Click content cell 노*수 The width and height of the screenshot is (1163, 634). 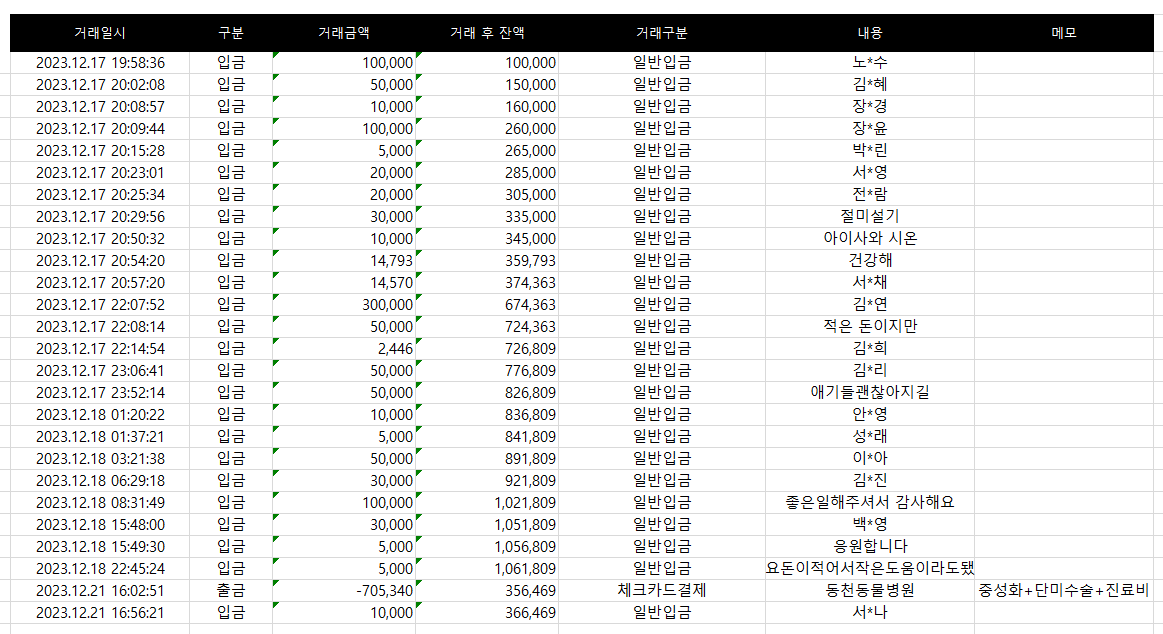[870, 63]
